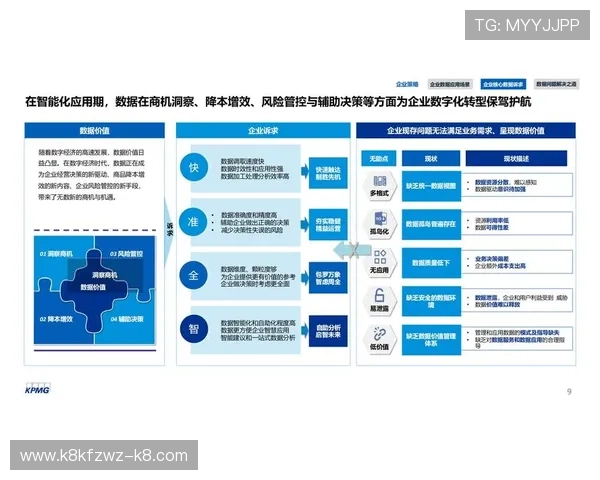Click the text 业务决策偏差
Screen dimensions: 600x480
click(x=492, y=259)
